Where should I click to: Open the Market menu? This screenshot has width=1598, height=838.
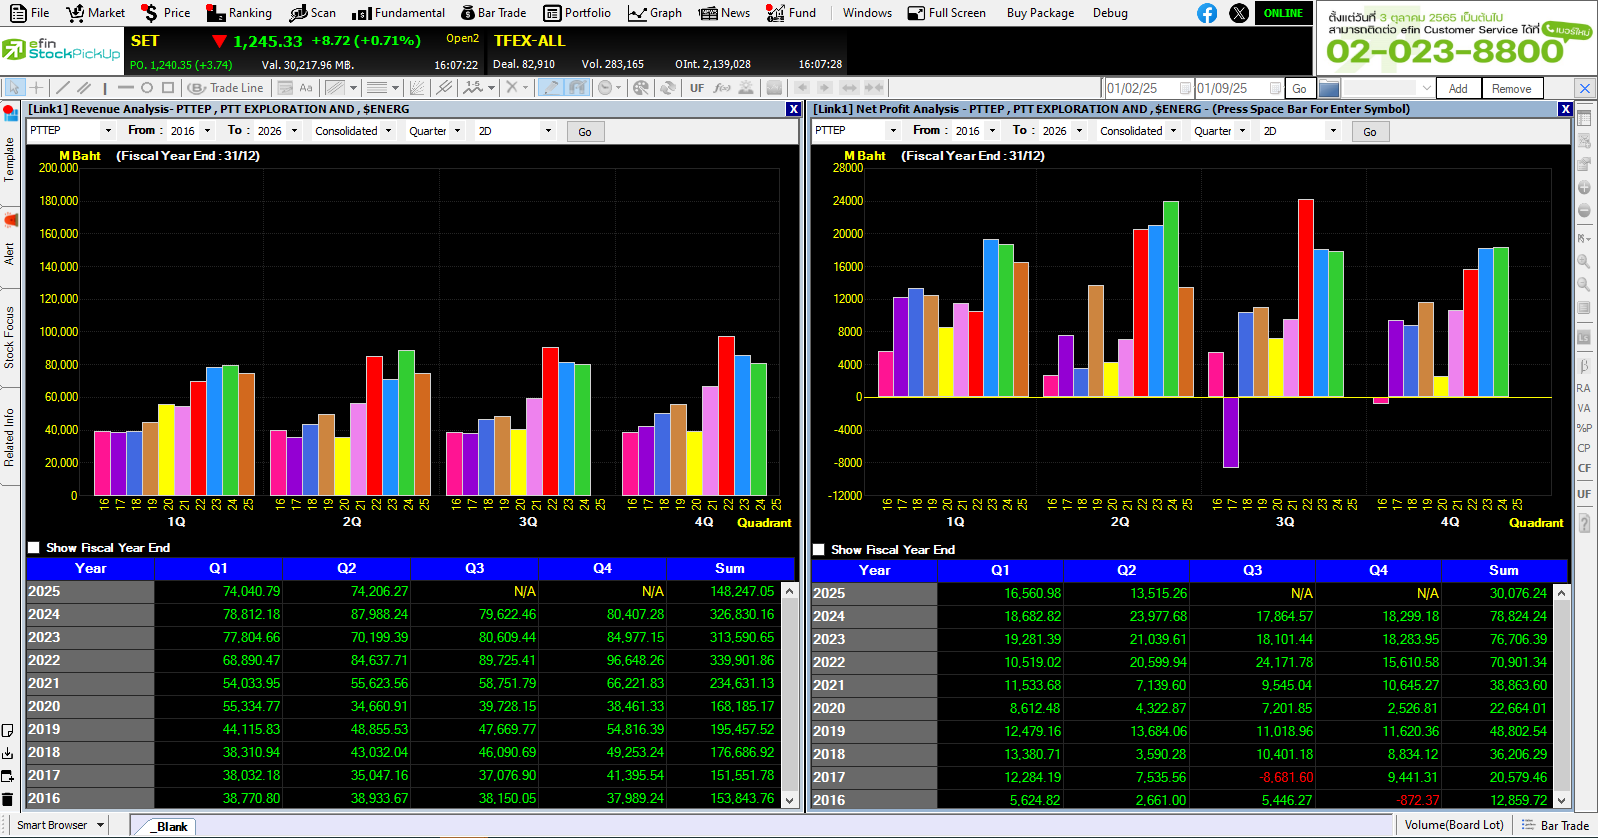tap(95, 13)
